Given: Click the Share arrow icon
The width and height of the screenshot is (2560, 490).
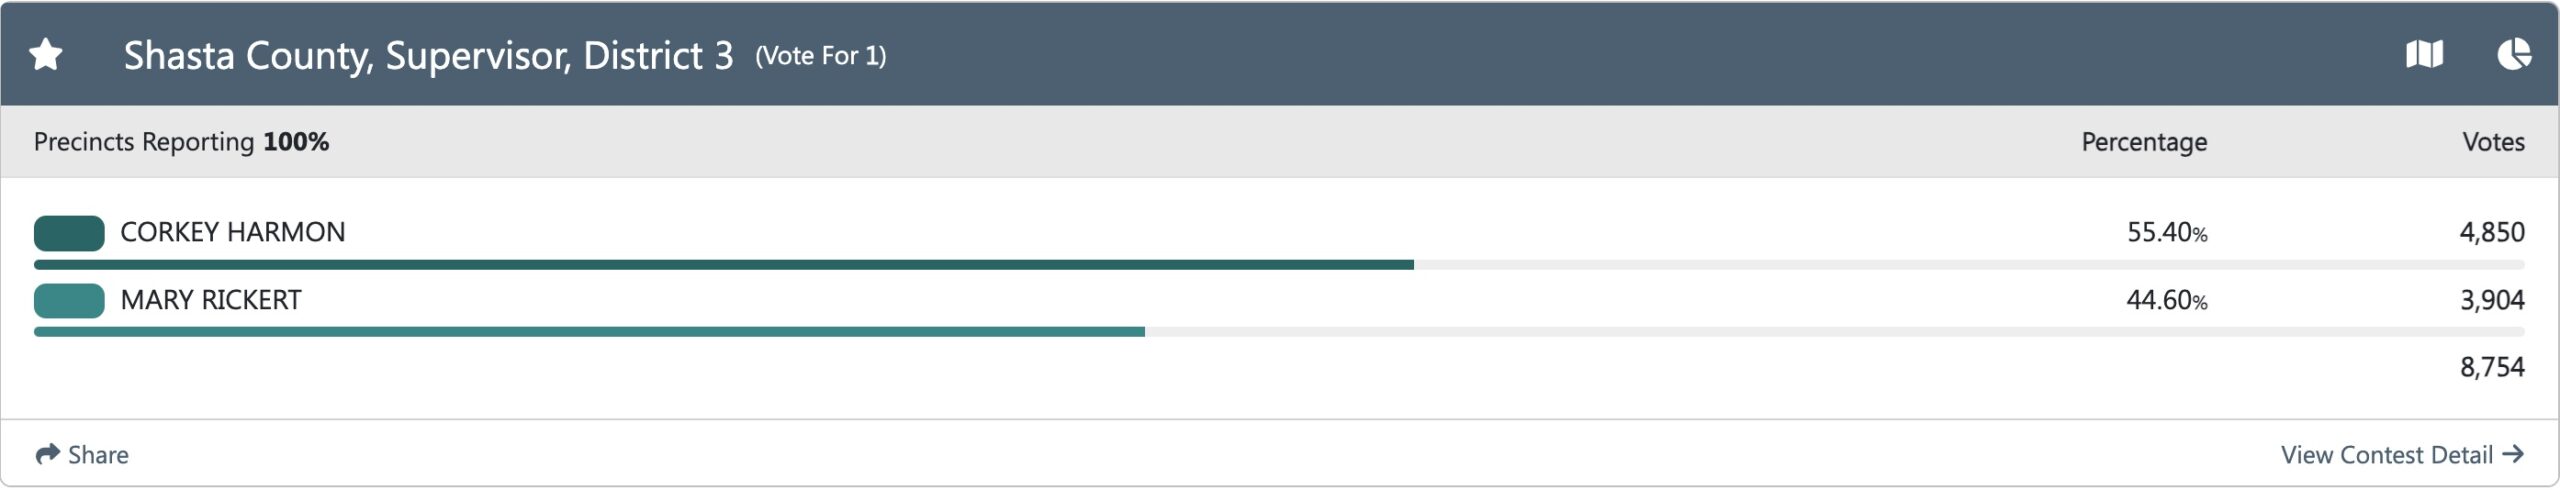Looking at the screenshot, I should click(x=47, y=455).
